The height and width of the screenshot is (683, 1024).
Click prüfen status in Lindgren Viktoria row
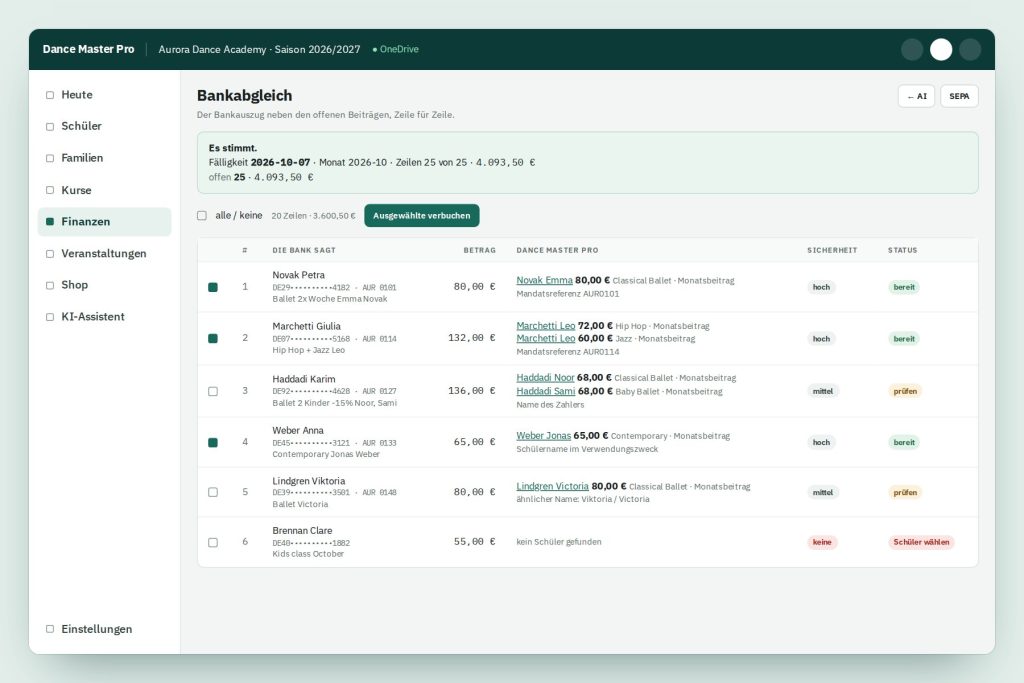905,492
